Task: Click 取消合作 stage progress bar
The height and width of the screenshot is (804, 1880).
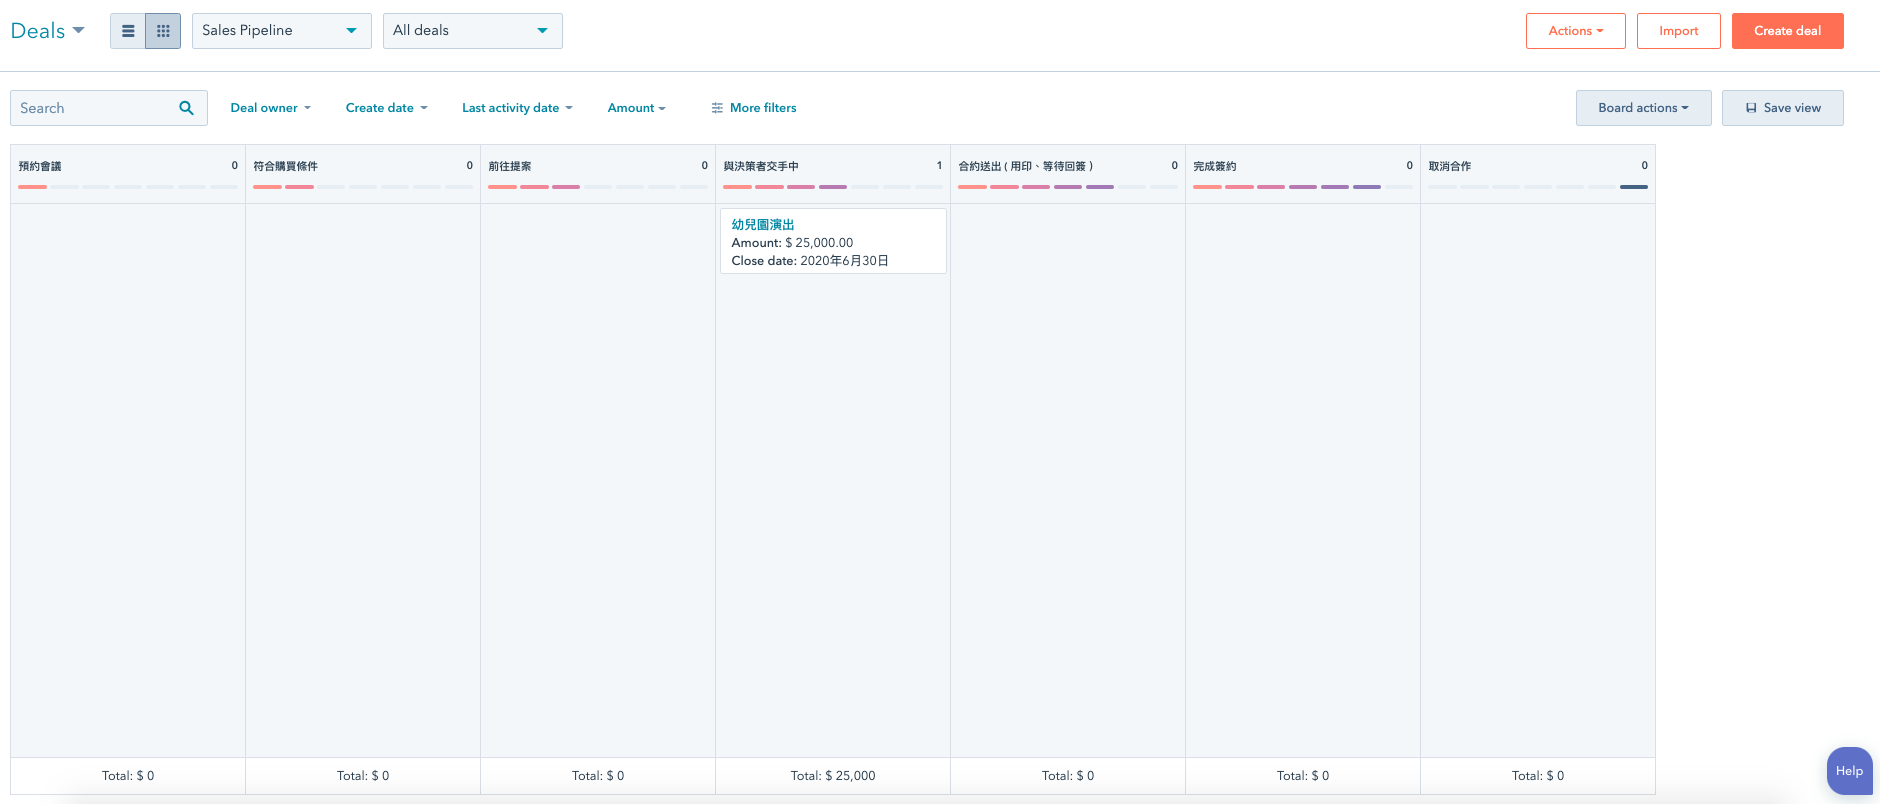Action: pos(1538,187)
